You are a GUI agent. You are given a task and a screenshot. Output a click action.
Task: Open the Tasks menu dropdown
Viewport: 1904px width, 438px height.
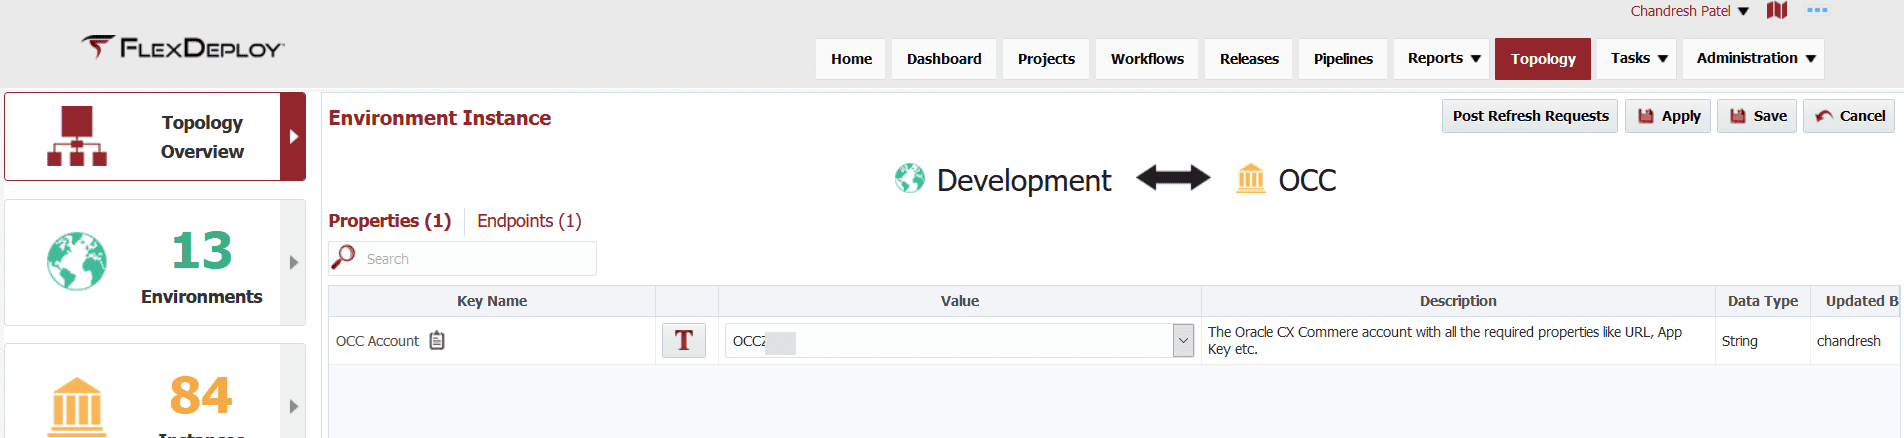point(1638,59)
